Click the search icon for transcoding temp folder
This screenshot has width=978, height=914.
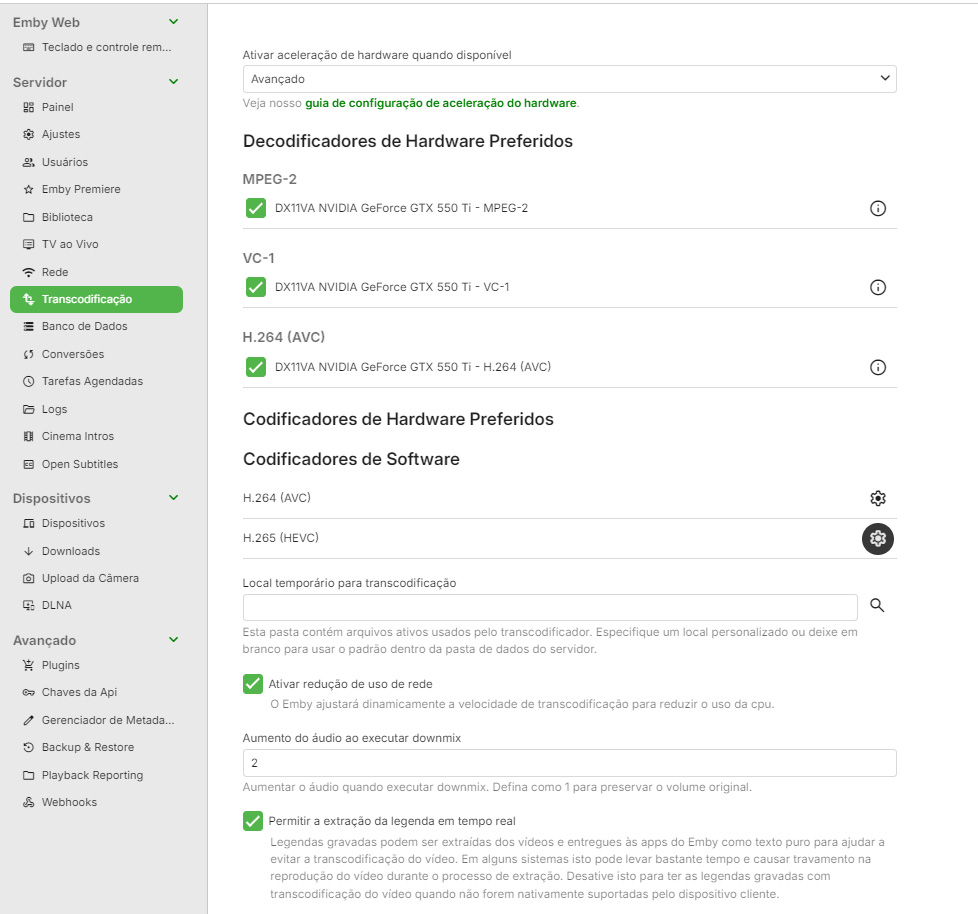pyautogui.click(x=877, y=606)
